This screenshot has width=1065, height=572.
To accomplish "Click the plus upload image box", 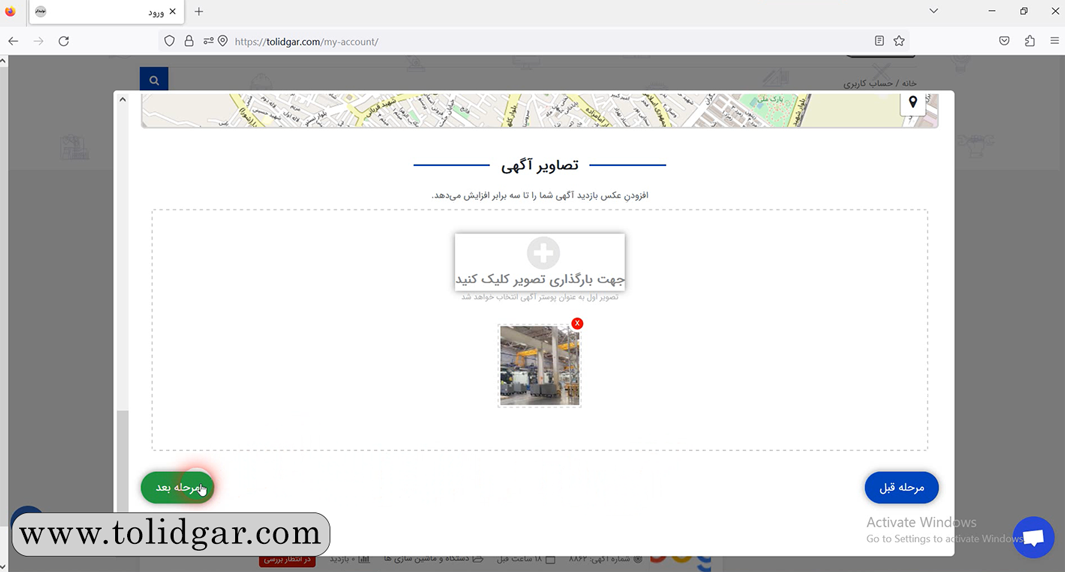I will coord(540,262).
